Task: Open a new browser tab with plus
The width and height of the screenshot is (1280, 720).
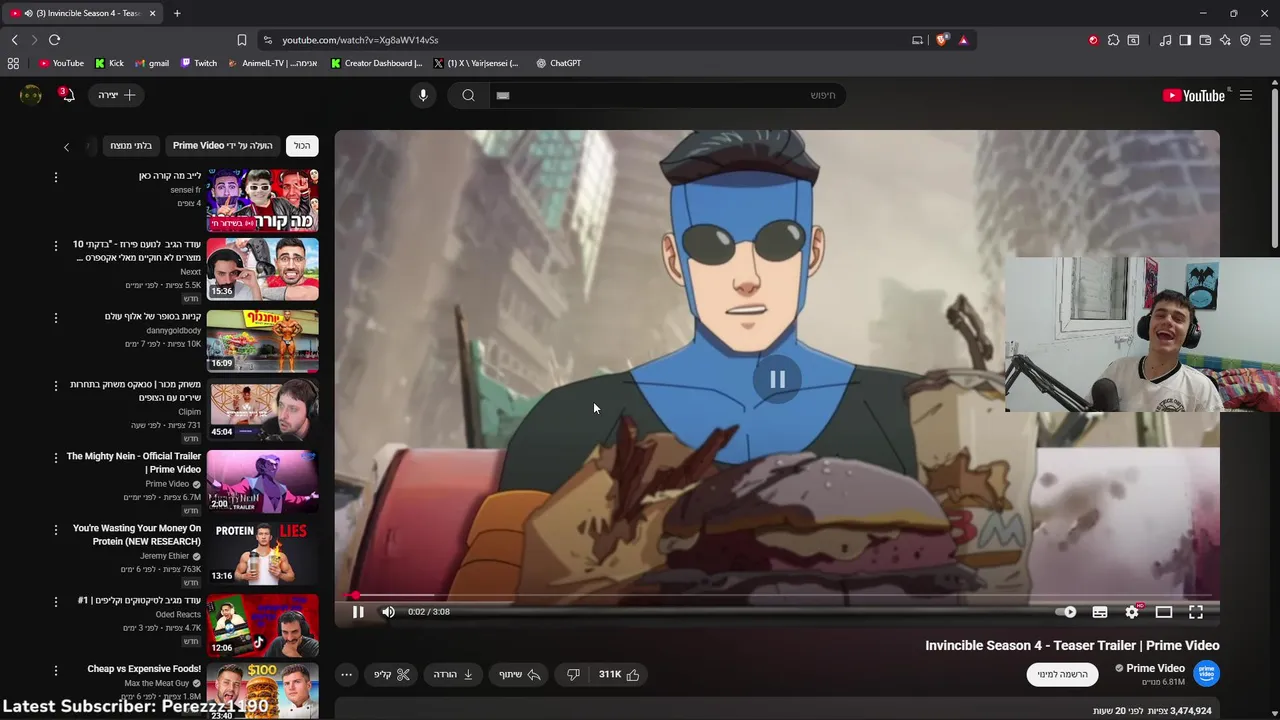Action: pyautogui.click(x=177, y=13)
